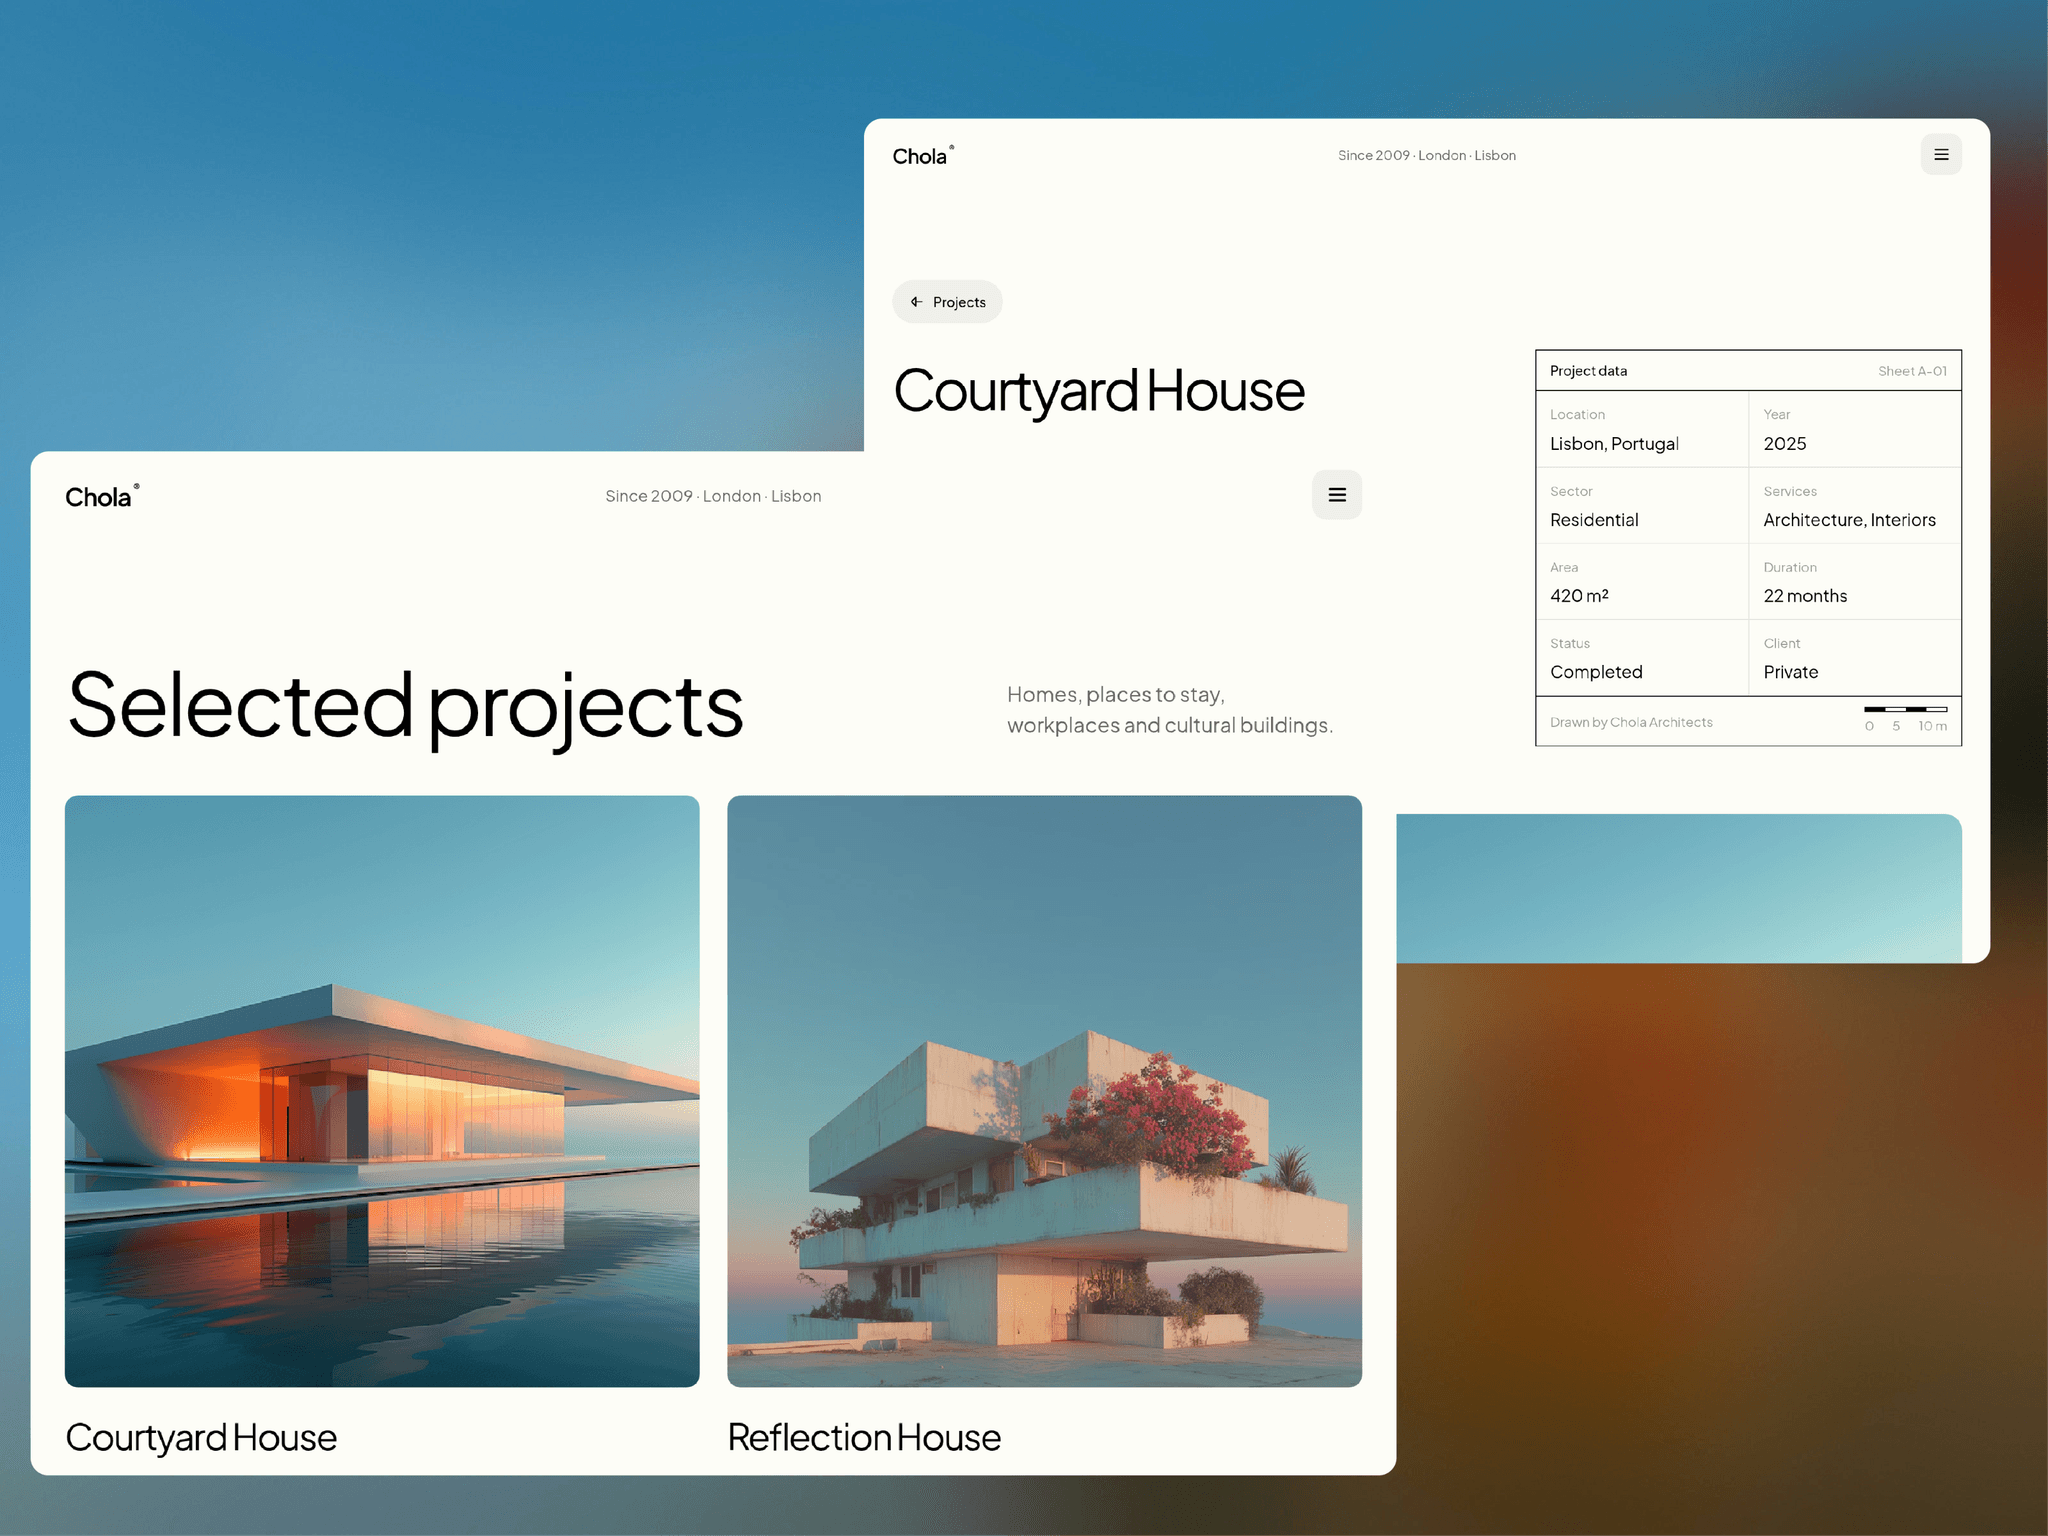Open Reflection House project thumbnail
Screen dimensions: 2048x1536
tap(1044, 1091)
